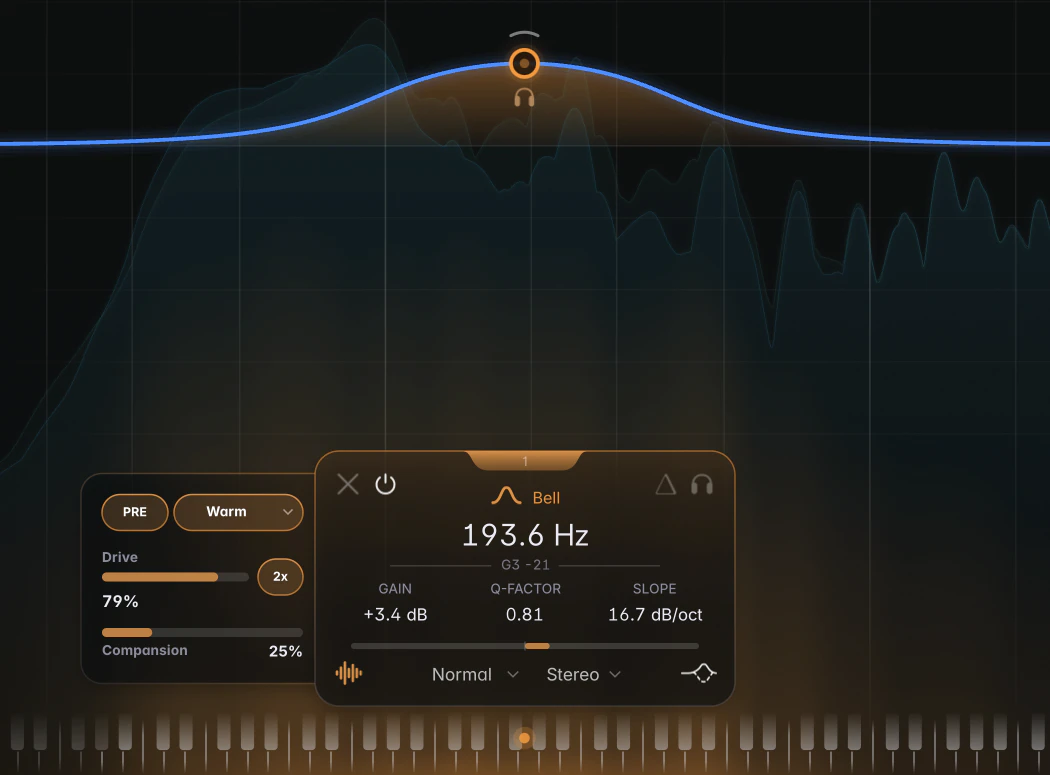The height and width of the screenshot is (775, 1050).
Task: Open the Stereo channel dropdown
Action: (x=583, y=675)
